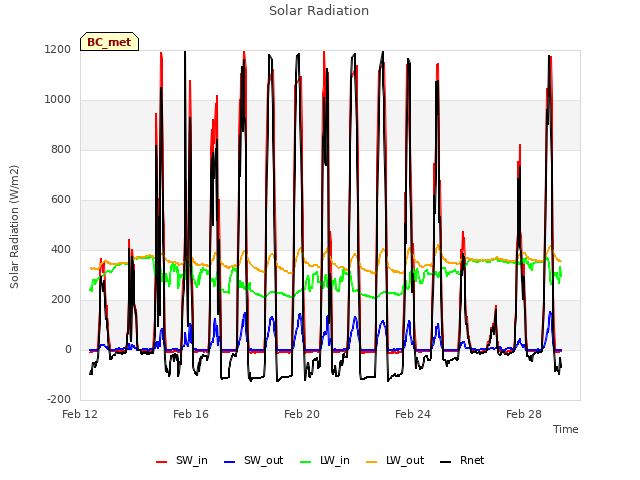Click the red SW_in legend swatch

click(x=162, y=462)
